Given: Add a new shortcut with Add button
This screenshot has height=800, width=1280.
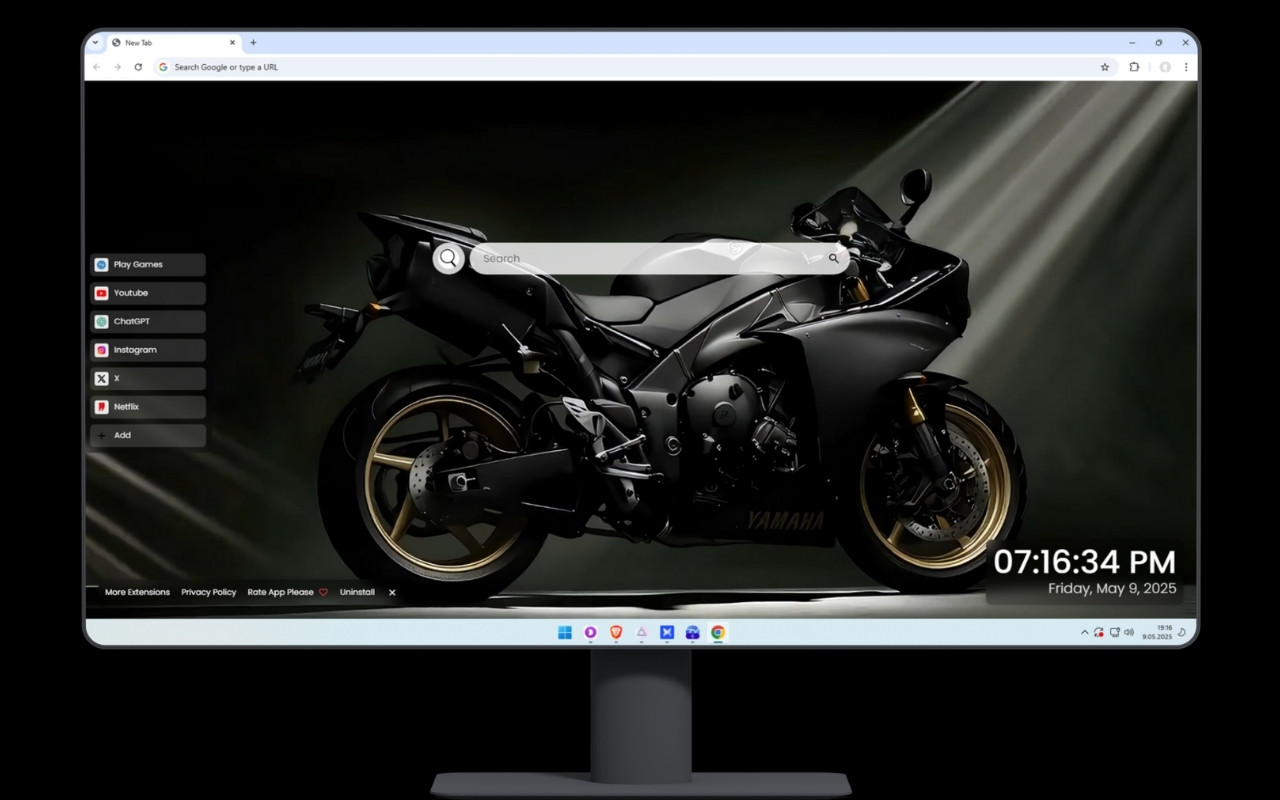Looking at the screenshot, I should [148, 436].
